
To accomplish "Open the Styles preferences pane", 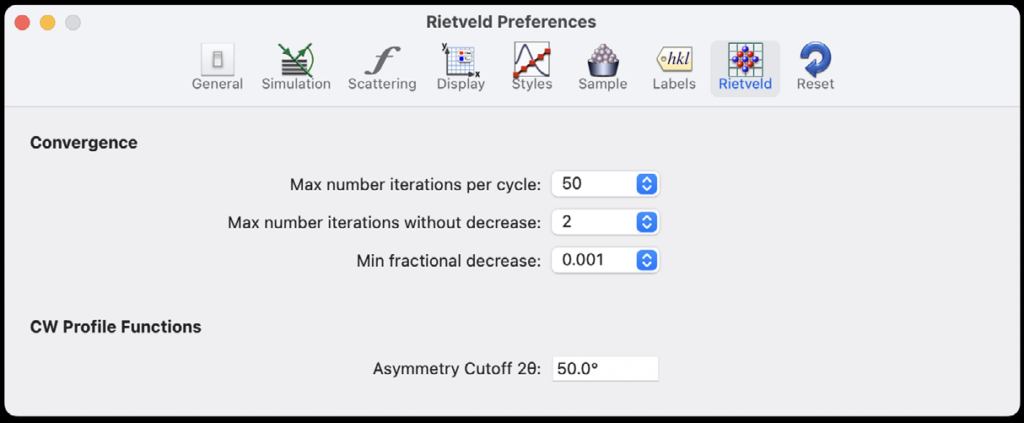I will coord(532,62).
